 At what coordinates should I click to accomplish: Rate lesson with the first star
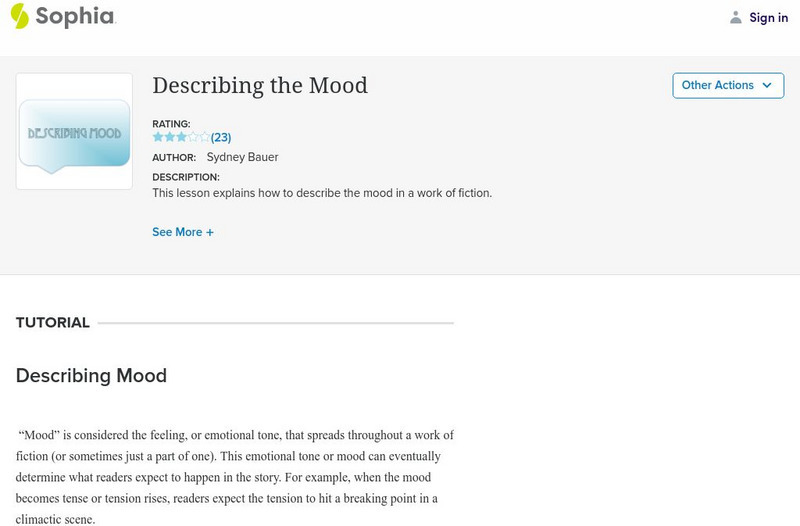(x=158, y=137)
